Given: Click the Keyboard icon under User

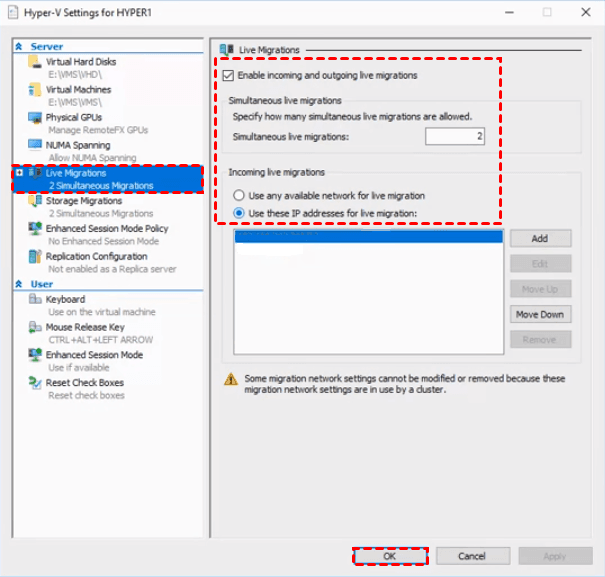Looking at the screenshot, I should (35, 299).
